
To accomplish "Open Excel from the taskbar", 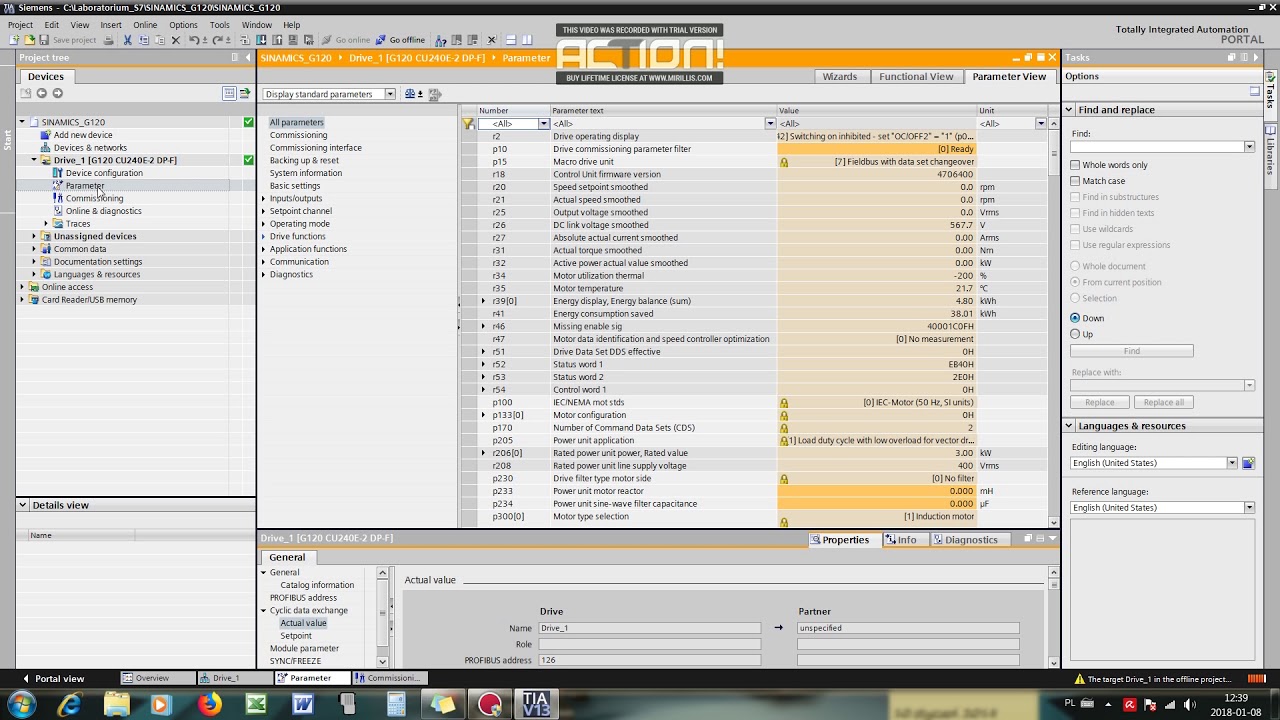I will (256, 704).
